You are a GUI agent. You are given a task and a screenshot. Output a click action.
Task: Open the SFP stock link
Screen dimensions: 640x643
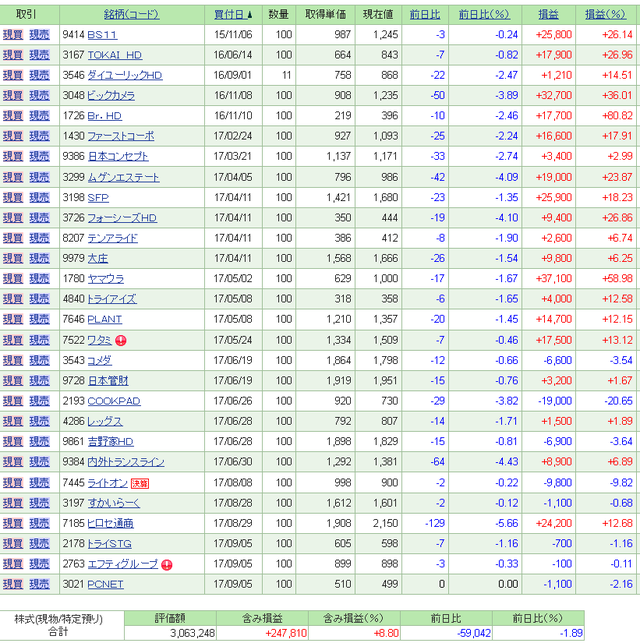[98, 198]
